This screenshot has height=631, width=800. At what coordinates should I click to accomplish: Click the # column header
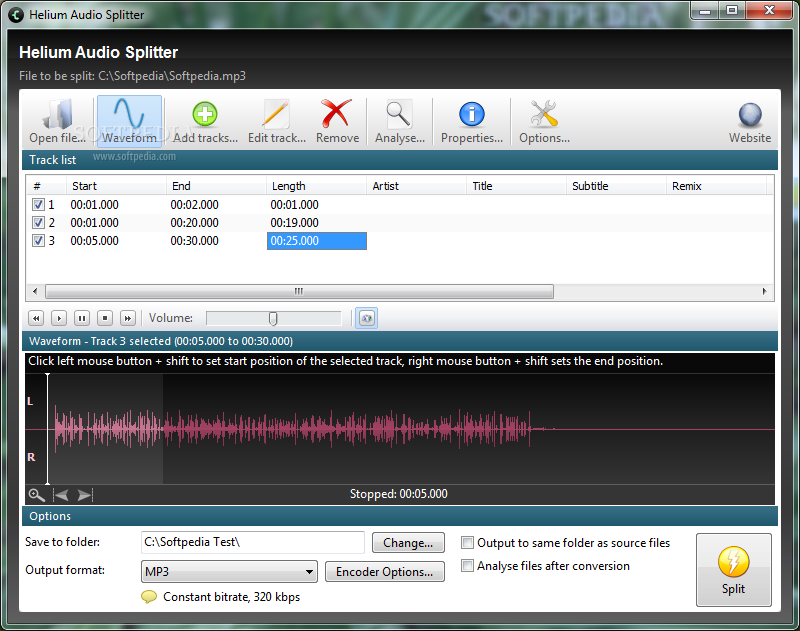pyautogui.click(x=46, y=186)
